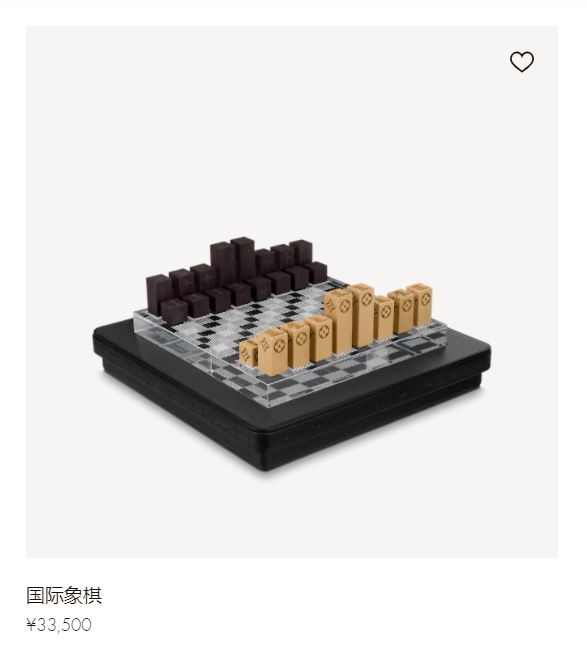Select the leftmost dark brown front pawn
Viewport: 587px width, 651px height.
(x=174, y=310)
